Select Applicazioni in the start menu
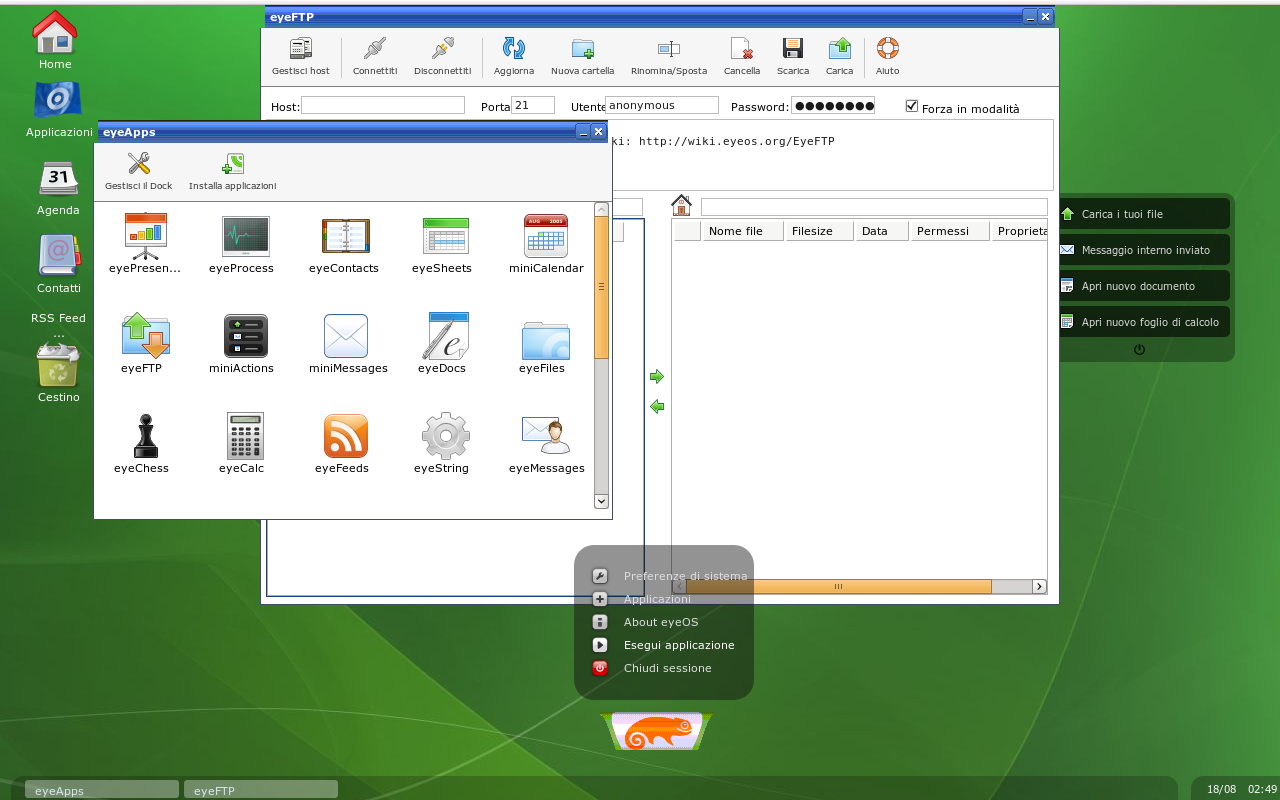 pyautogui.click(x=657, y=599)
